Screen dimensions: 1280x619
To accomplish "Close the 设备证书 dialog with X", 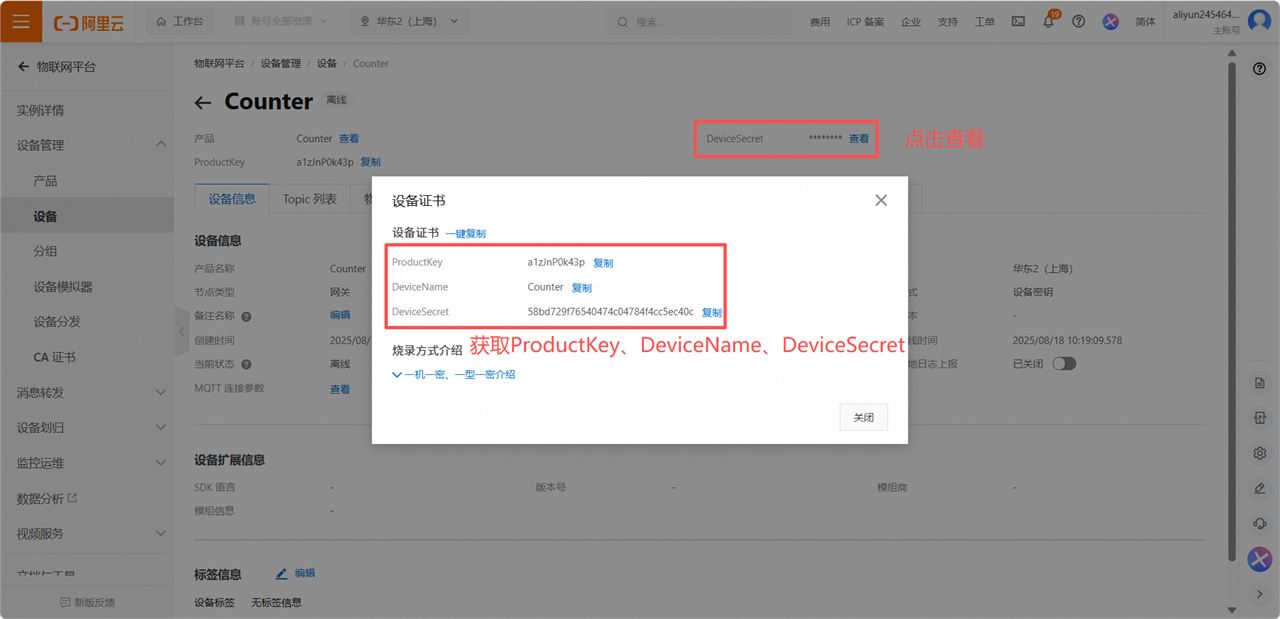I will (x=881, y=200).
